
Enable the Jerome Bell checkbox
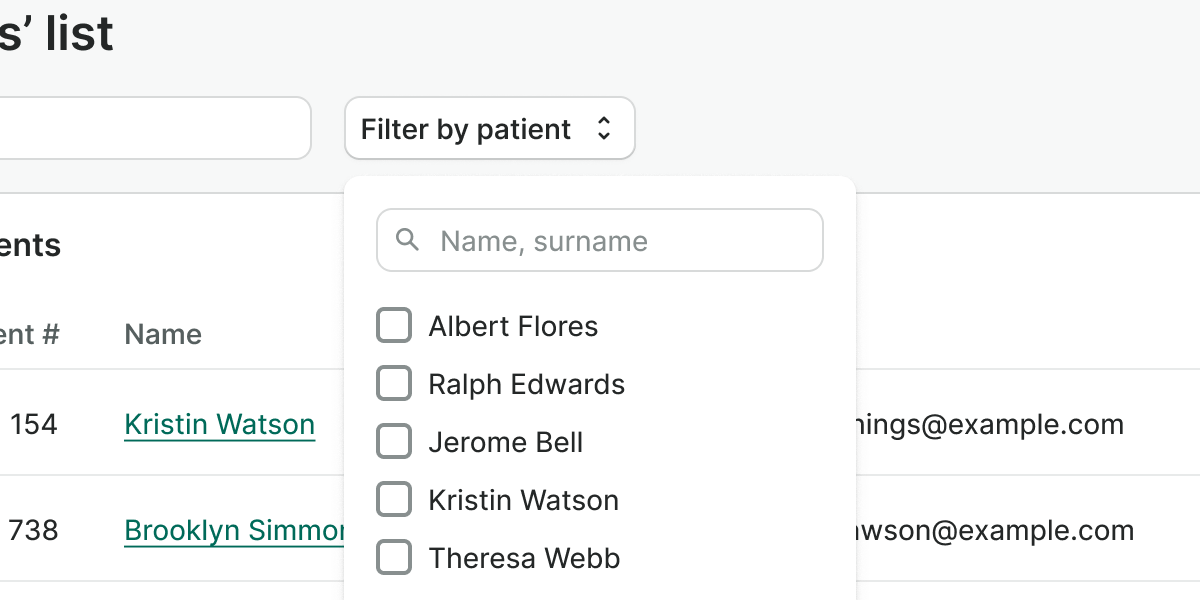[x=394, y=442]
